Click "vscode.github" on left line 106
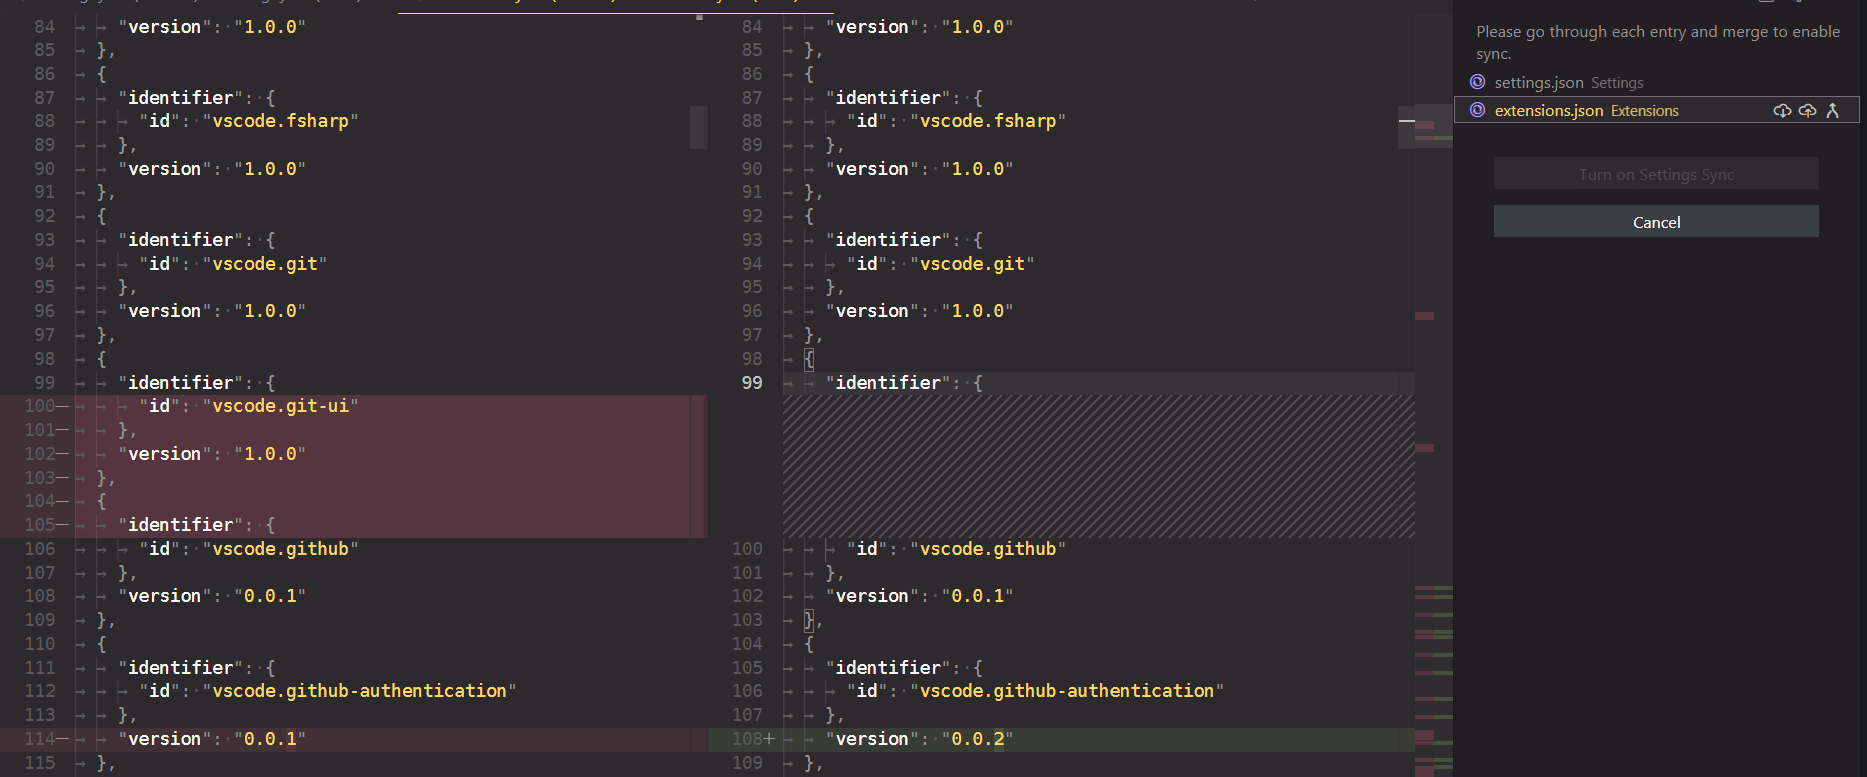This screenshot has height=777, width=1867. pyautogui.click(x=281, y=549)
